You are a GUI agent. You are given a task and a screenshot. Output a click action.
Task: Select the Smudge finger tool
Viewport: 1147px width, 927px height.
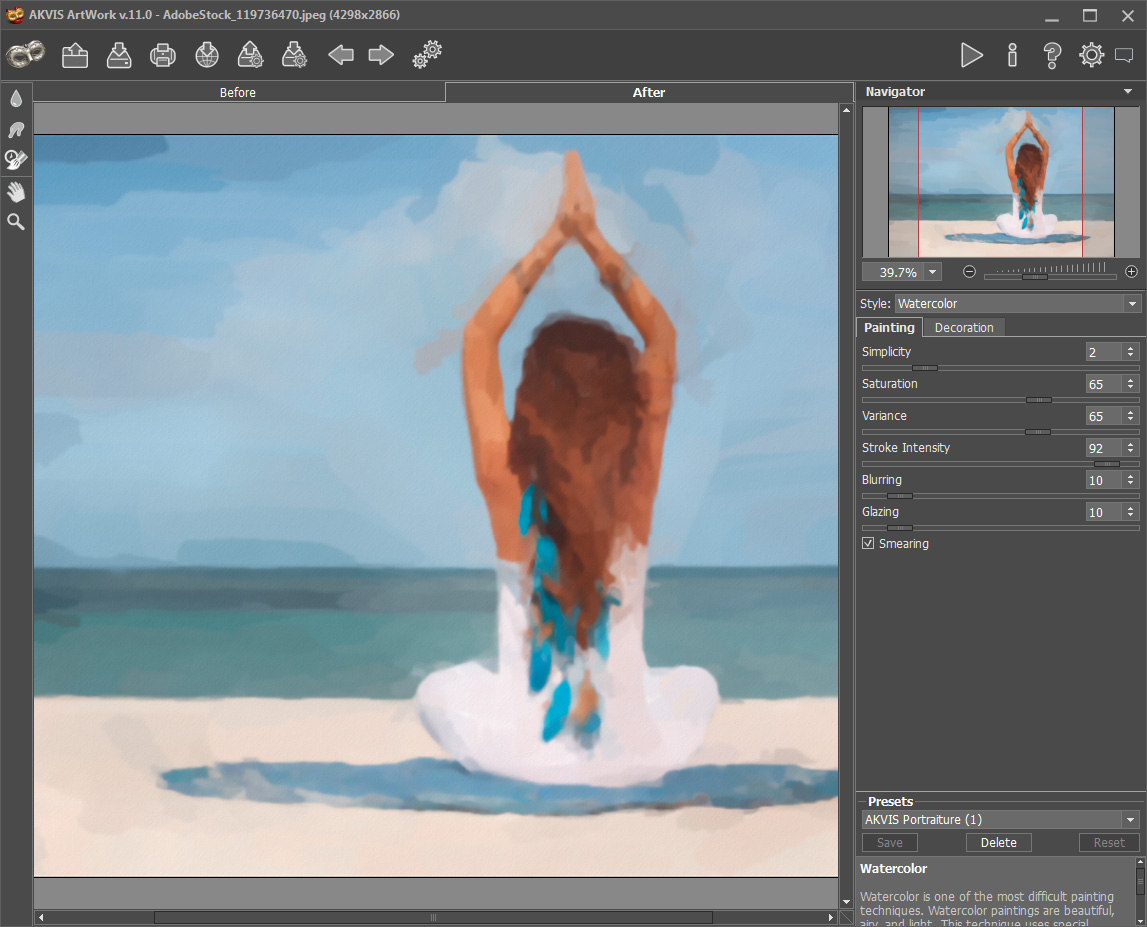click(15, 128)
